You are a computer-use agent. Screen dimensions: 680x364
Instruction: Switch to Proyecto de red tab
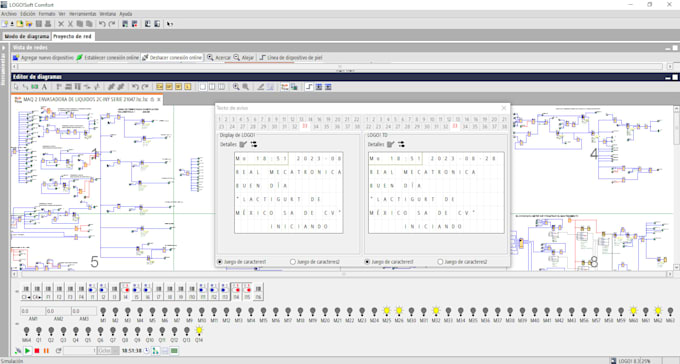point(72,36)
